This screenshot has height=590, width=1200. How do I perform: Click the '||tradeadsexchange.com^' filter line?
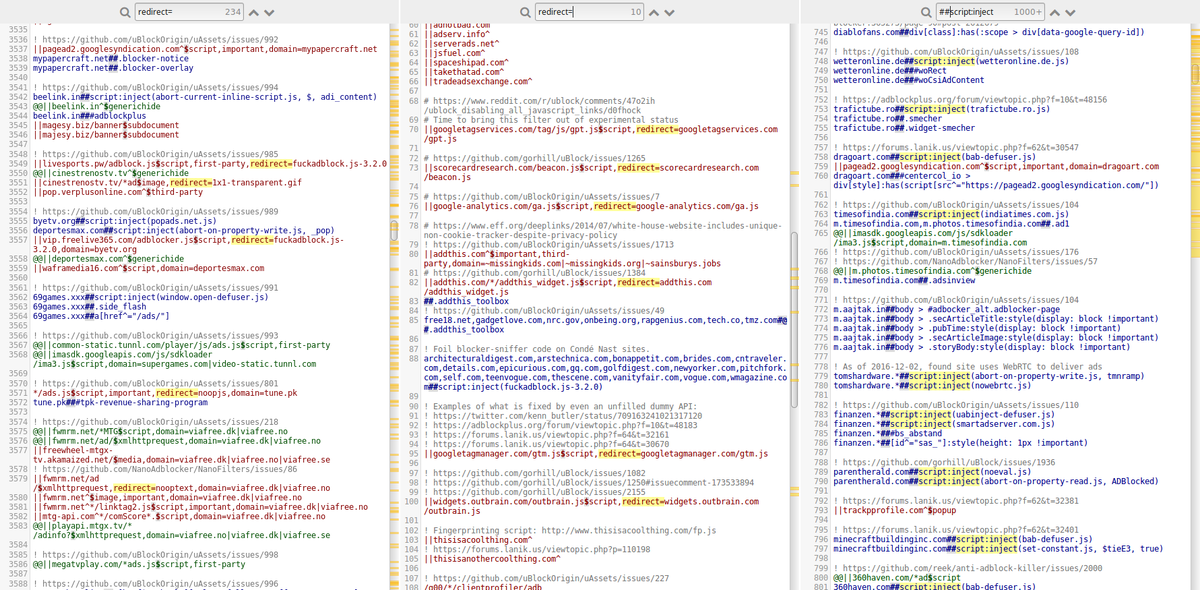point(478,83)
